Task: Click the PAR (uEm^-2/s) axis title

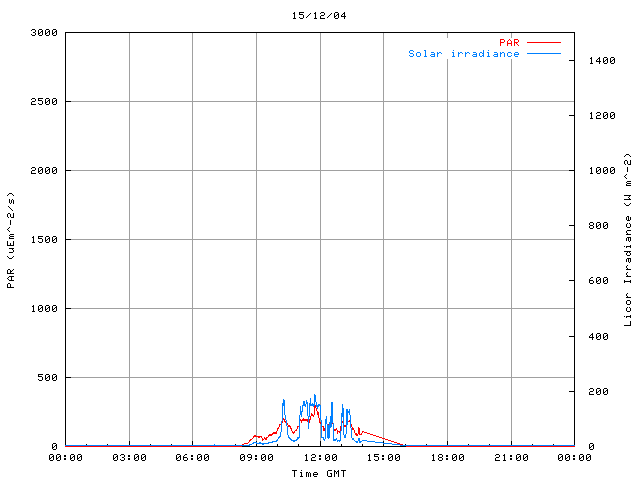Action: click(x=11, y=240)
